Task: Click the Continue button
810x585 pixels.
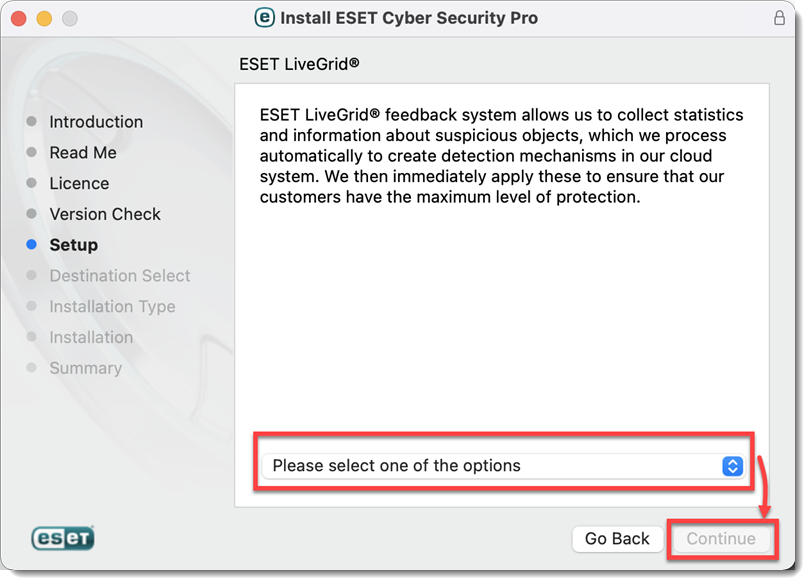Action: (721, 538)
